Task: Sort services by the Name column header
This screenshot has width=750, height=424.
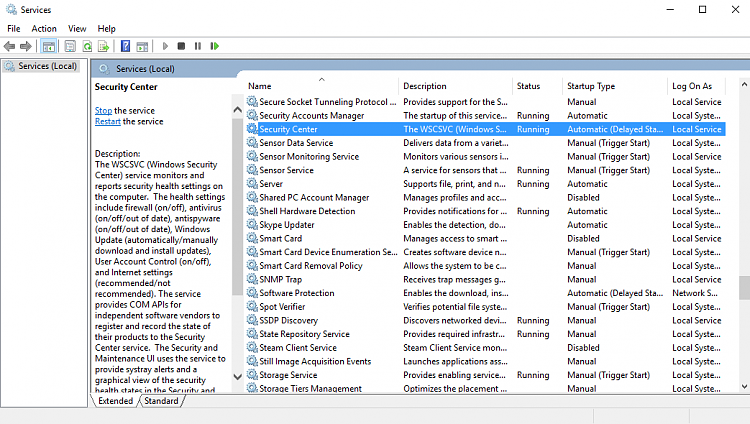Action: (x=321, y=86)
